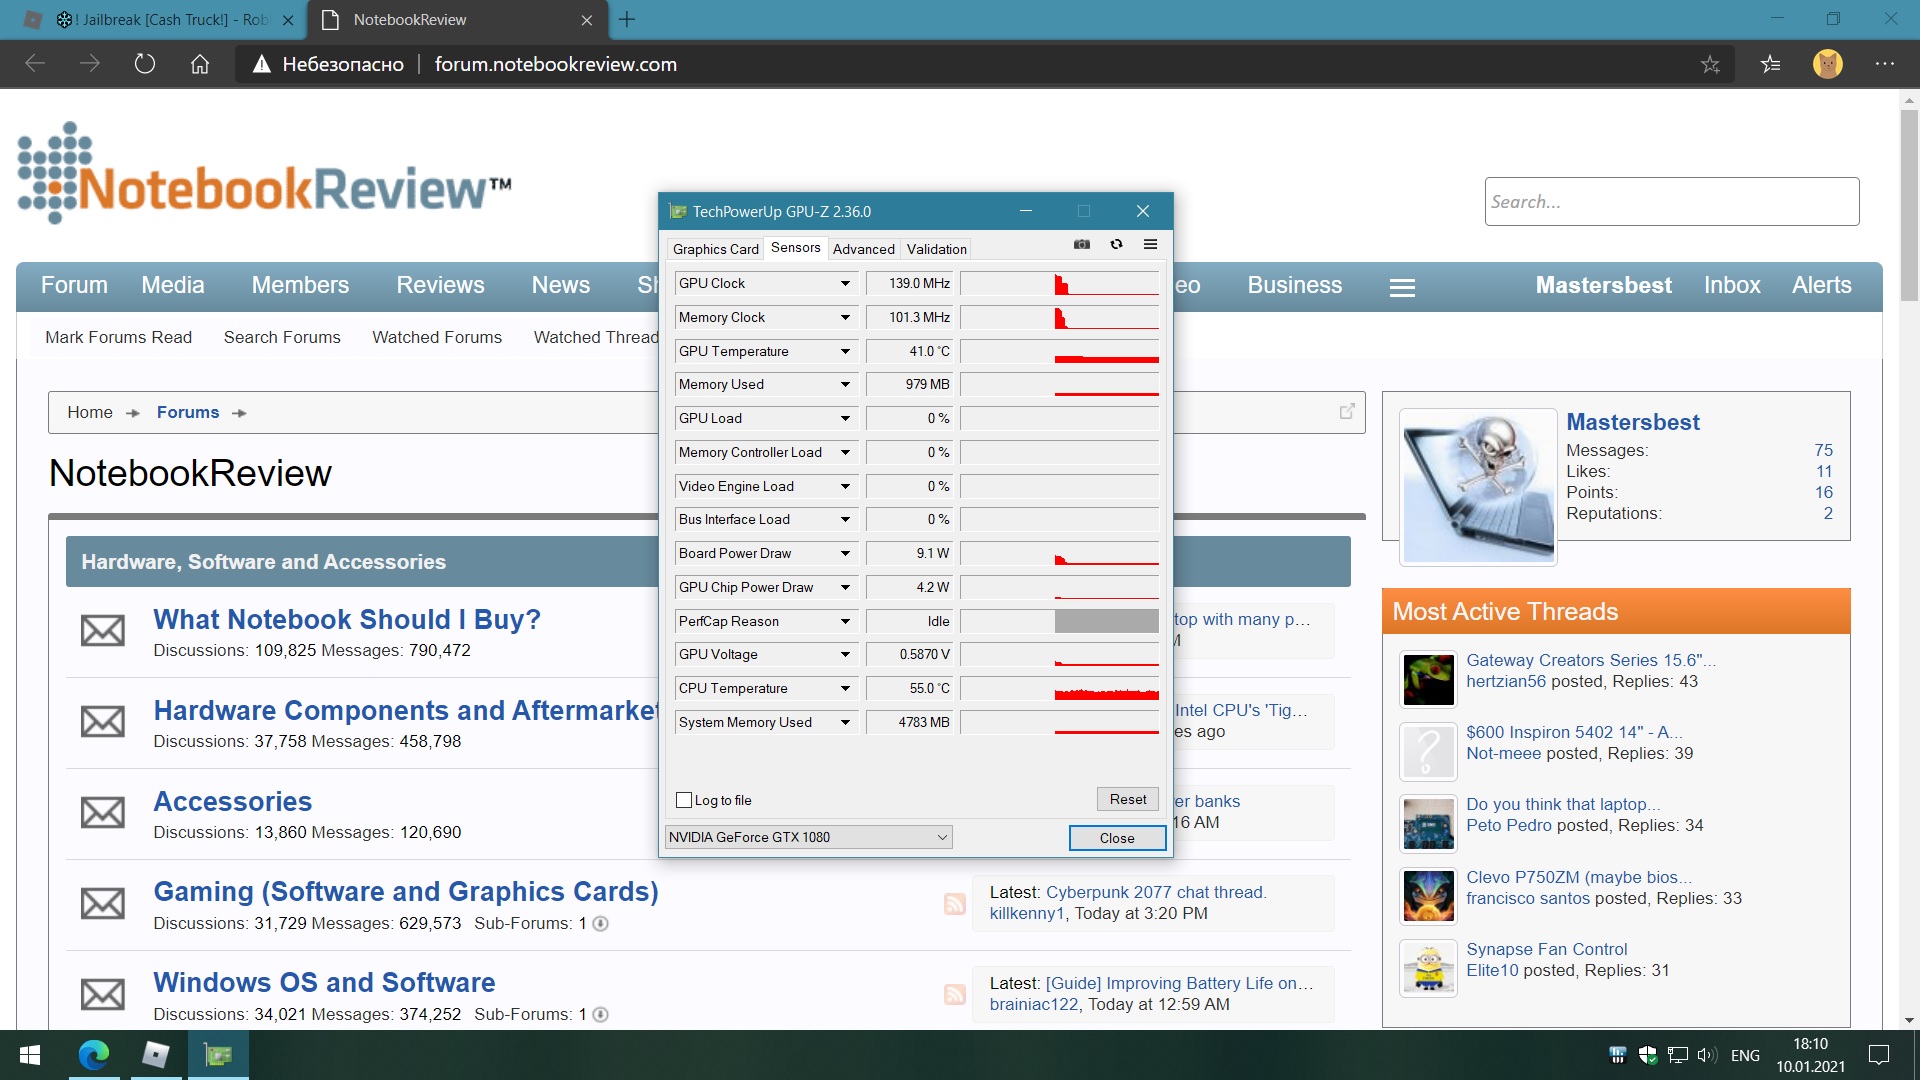Click the volume icon in the system tray
1920x1080 pixels.
coord(1706,1055)
